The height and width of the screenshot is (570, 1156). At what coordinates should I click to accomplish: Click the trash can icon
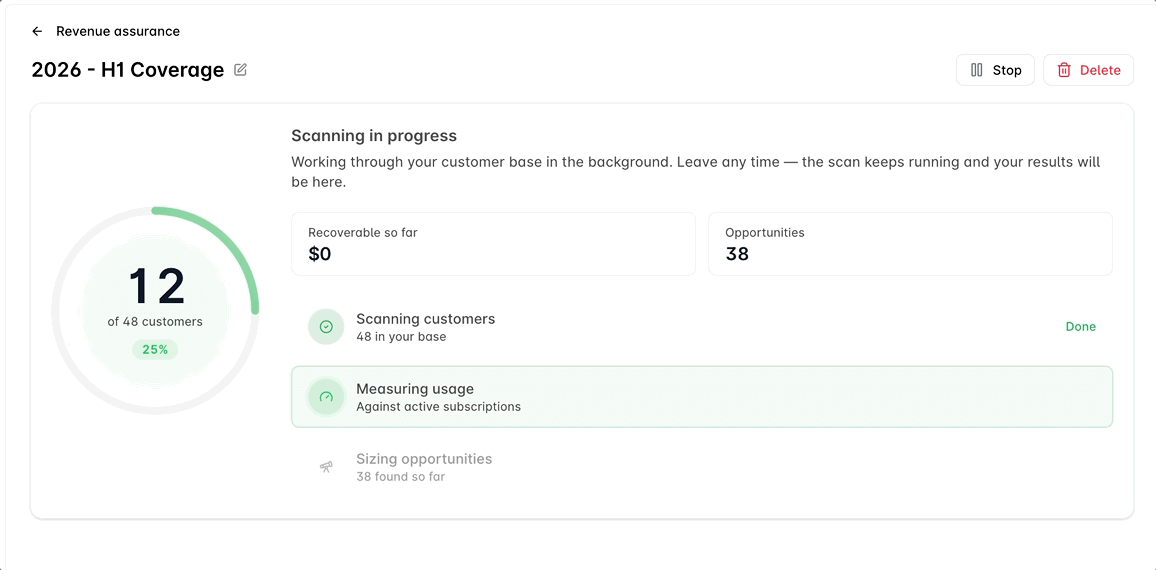point(1064,70)
